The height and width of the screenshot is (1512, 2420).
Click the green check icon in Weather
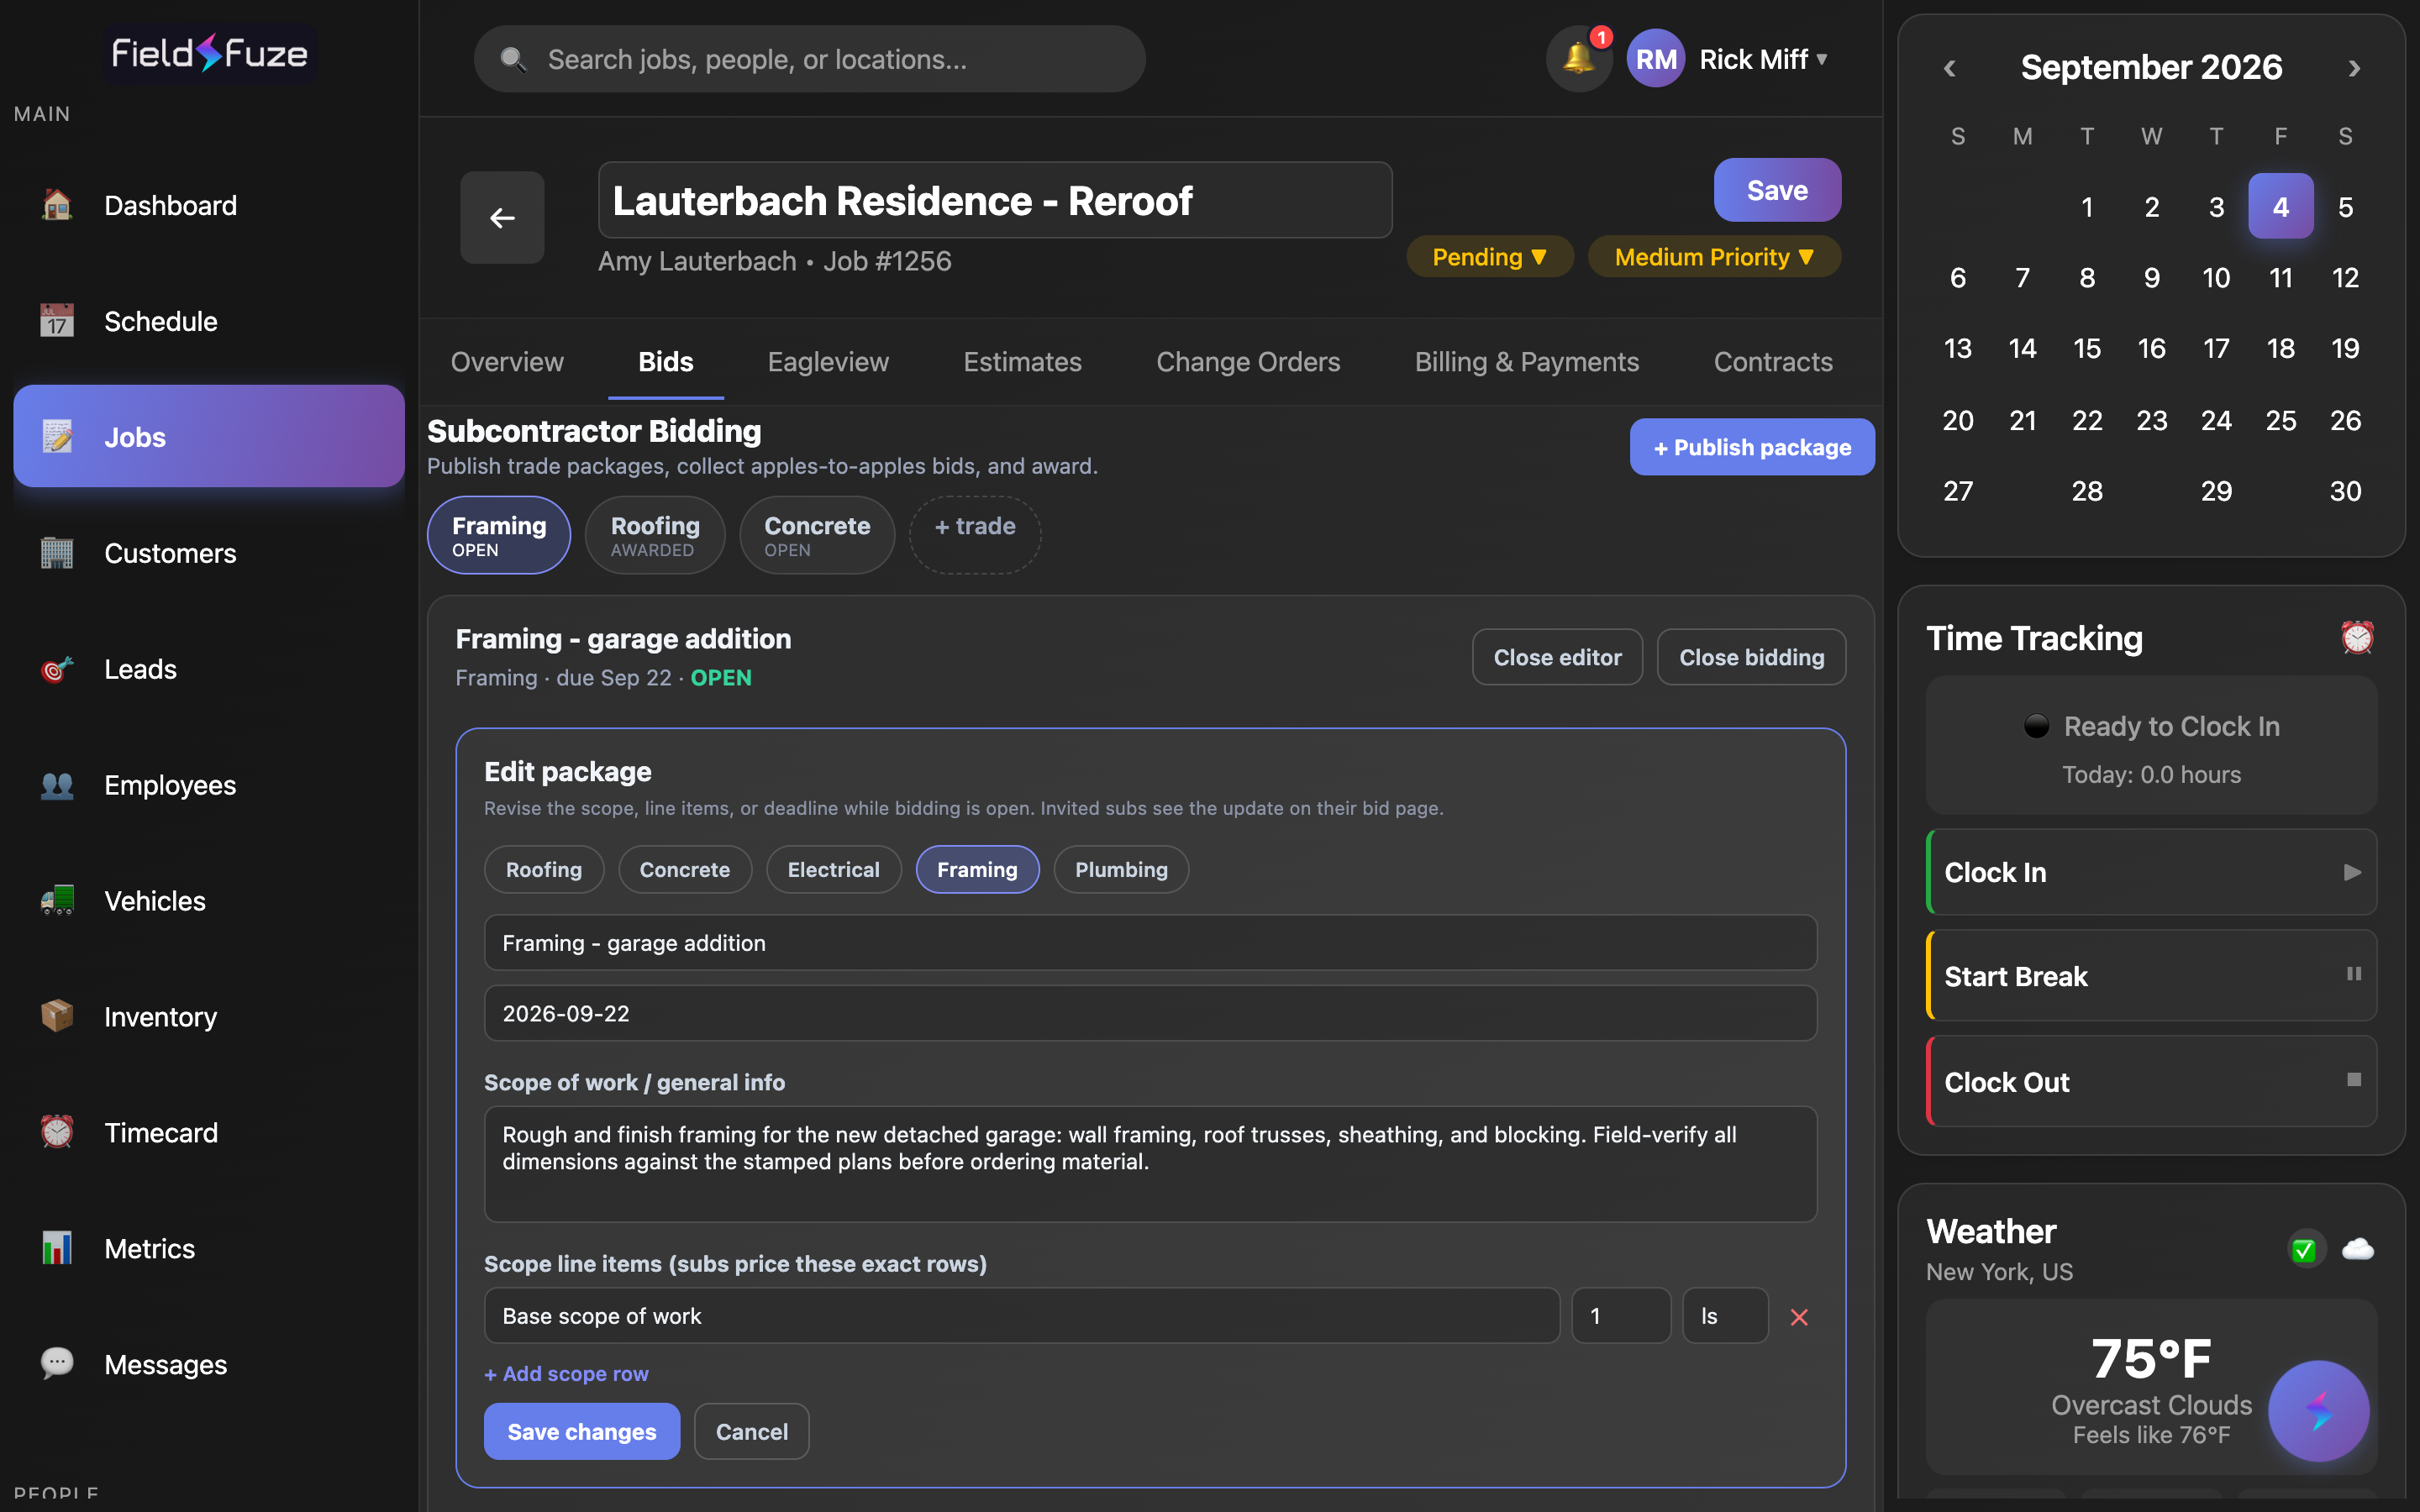(x=2305, y=1250)
